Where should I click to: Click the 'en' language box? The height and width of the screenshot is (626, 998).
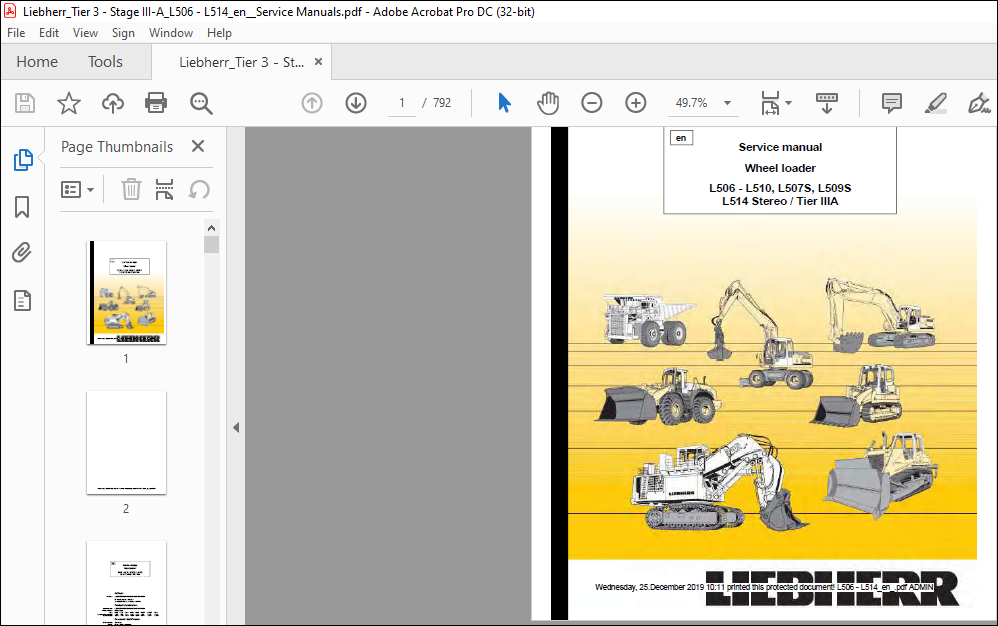point(681,138)
